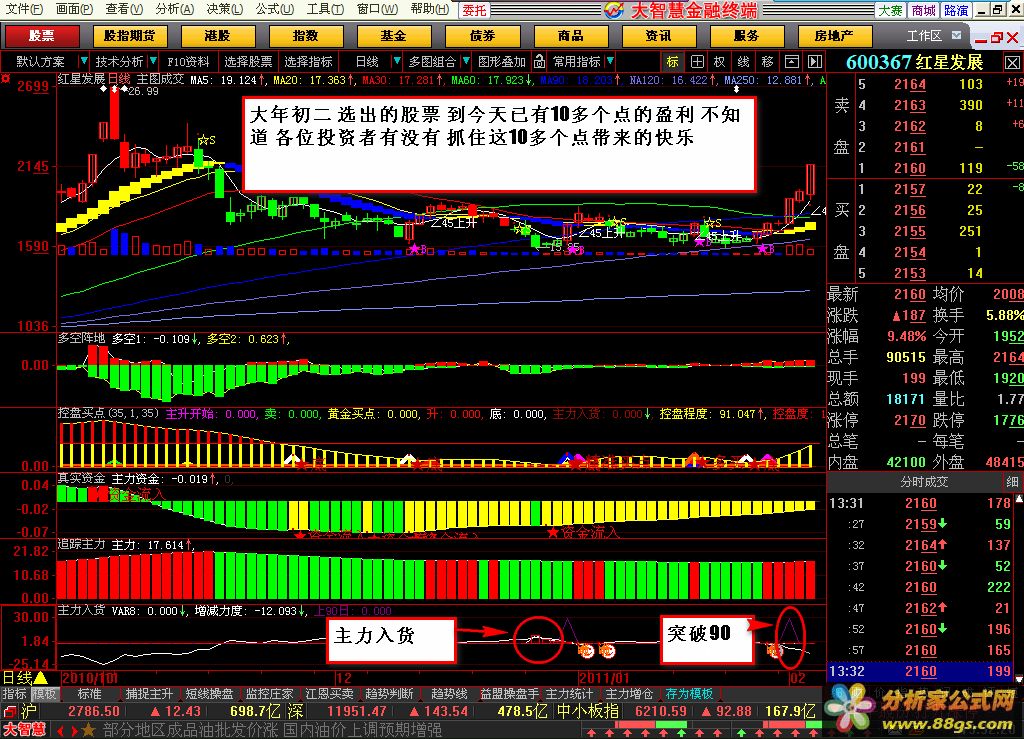1024x739 pixels.
Task: Click 选择股票 in the toolbar
Action: [x=248, y=61]
